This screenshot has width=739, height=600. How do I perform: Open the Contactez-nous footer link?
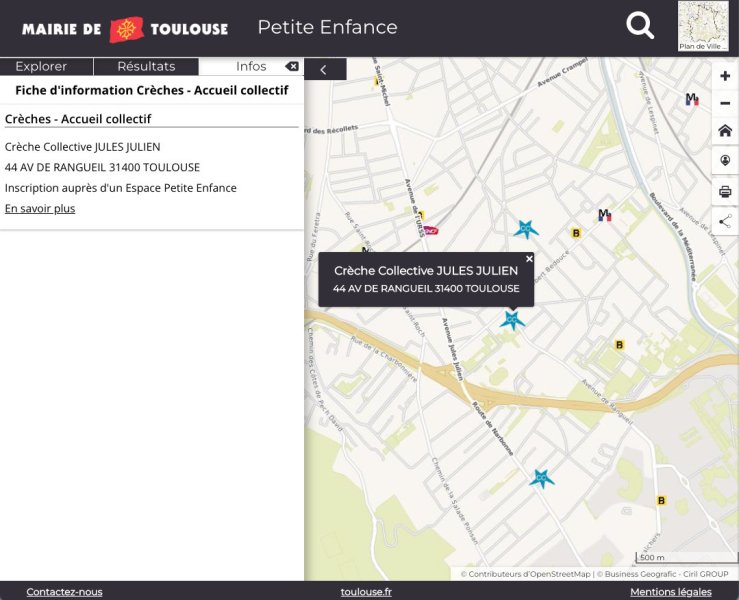pyautogui.click(x=64, y=592)
